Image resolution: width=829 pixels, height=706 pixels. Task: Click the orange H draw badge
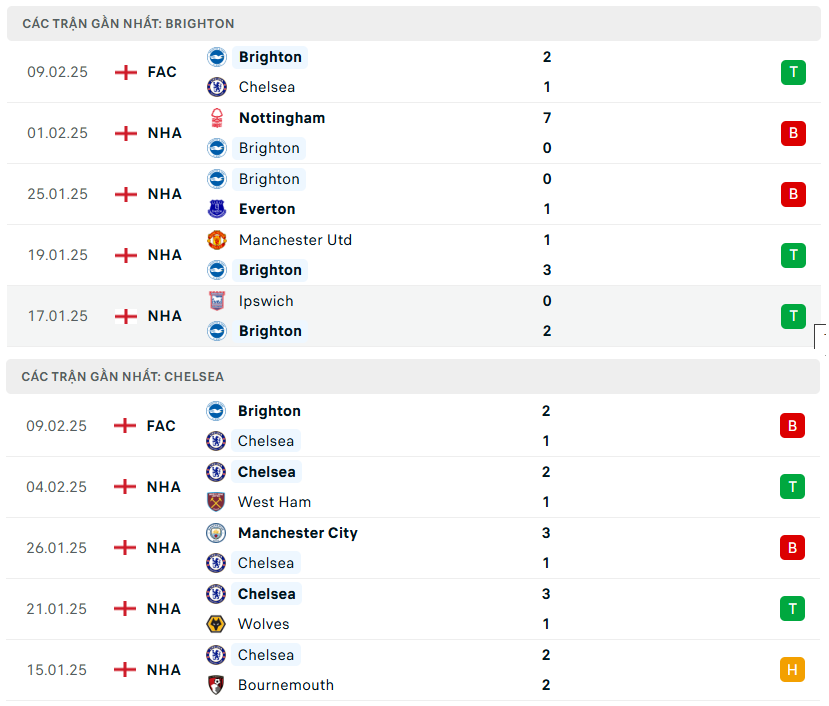click(793, 670)
